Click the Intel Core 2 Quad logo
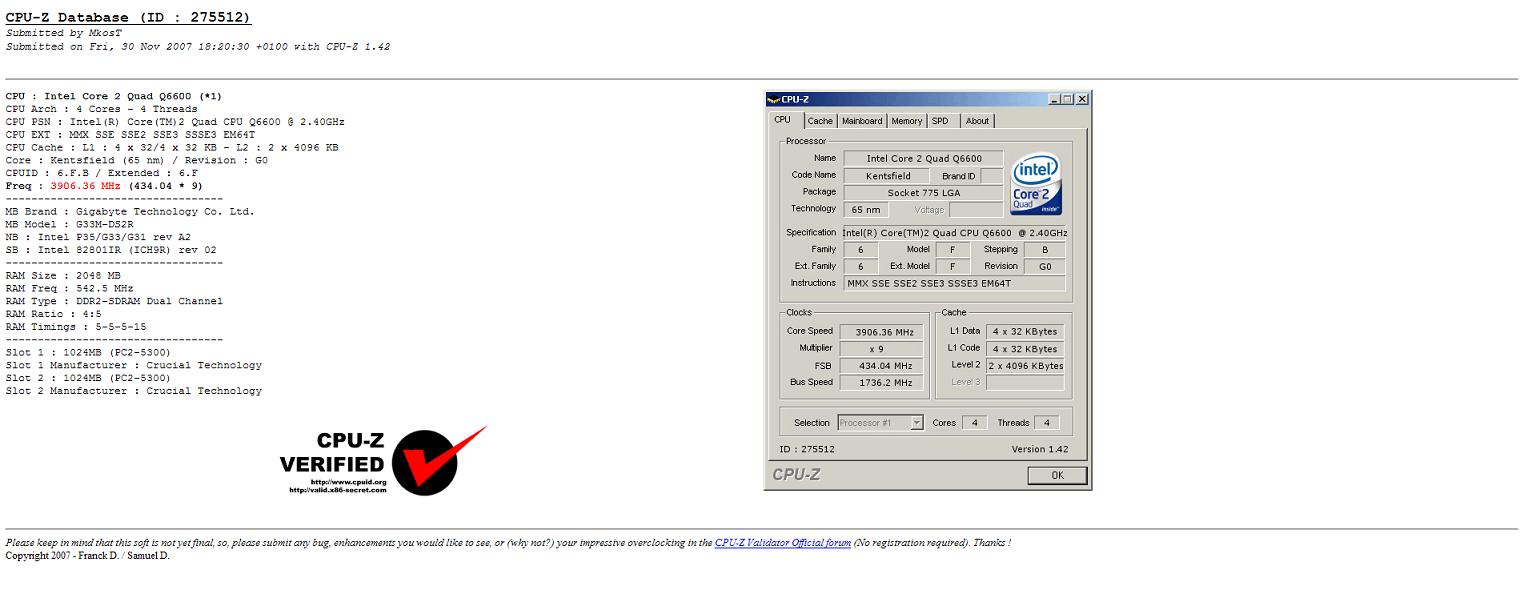Viewport: 1524px width, 590px height. (1035, 184)
